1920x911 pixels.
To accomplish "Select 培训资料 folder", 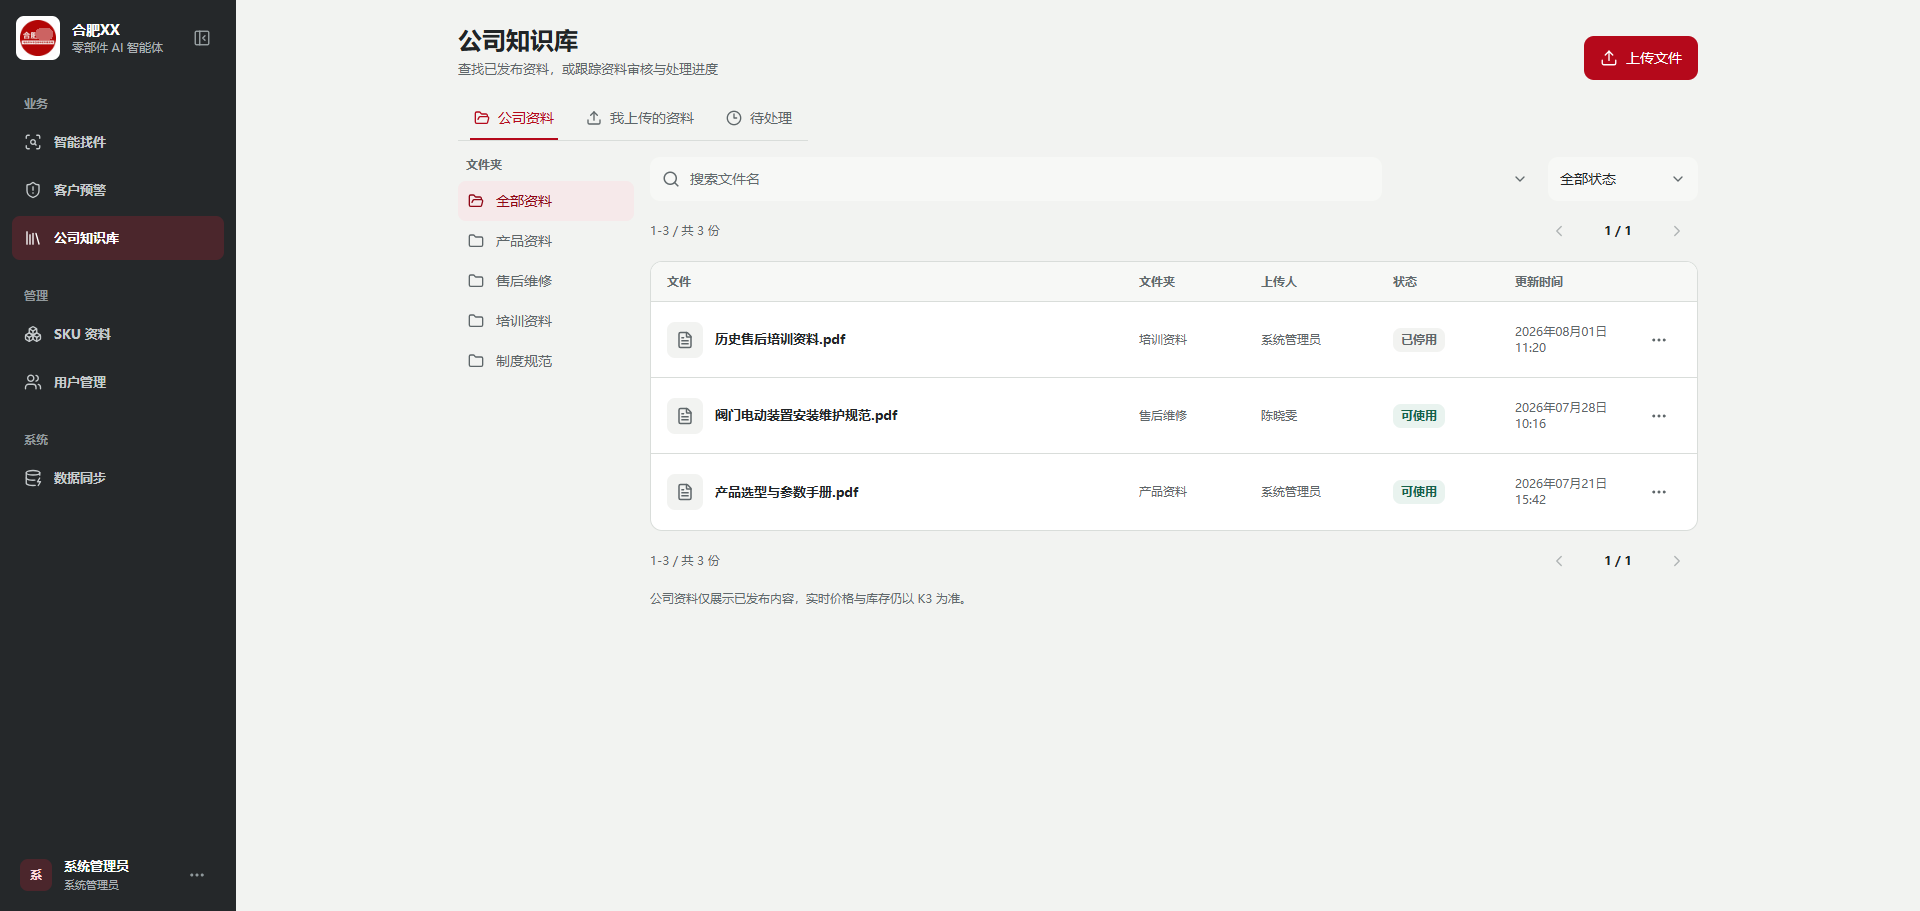I will [546, 321].
